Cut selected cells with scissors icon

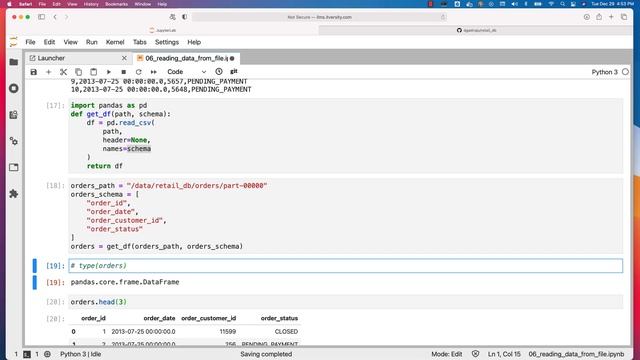[x=63, y=72]
